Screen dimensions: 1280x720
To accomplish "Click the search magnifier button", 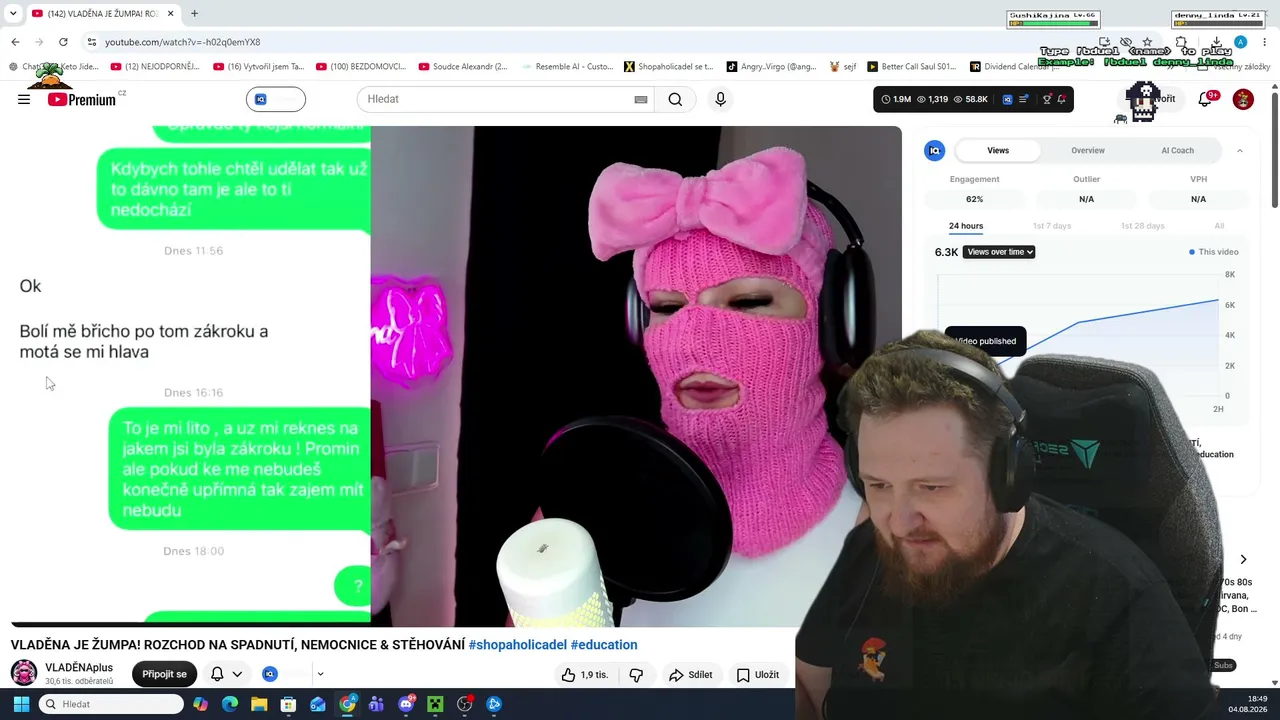I will point(675,99).
